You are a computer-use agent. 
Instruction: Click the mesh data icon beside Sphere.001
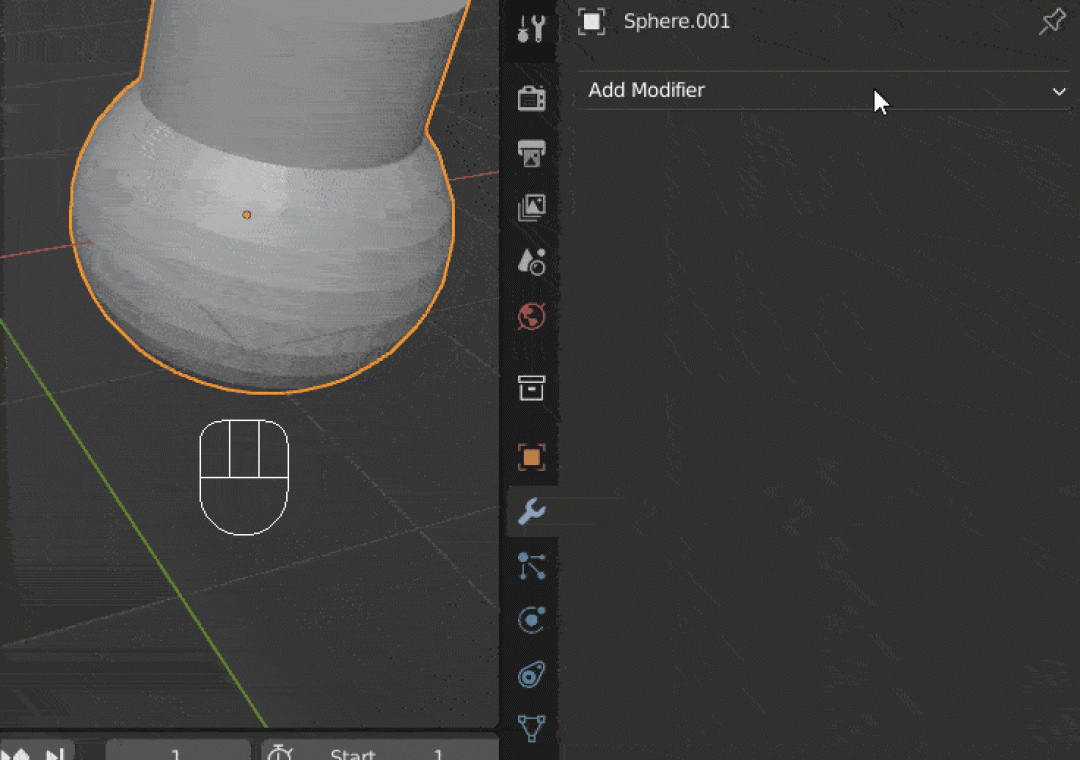coord(592,20)
